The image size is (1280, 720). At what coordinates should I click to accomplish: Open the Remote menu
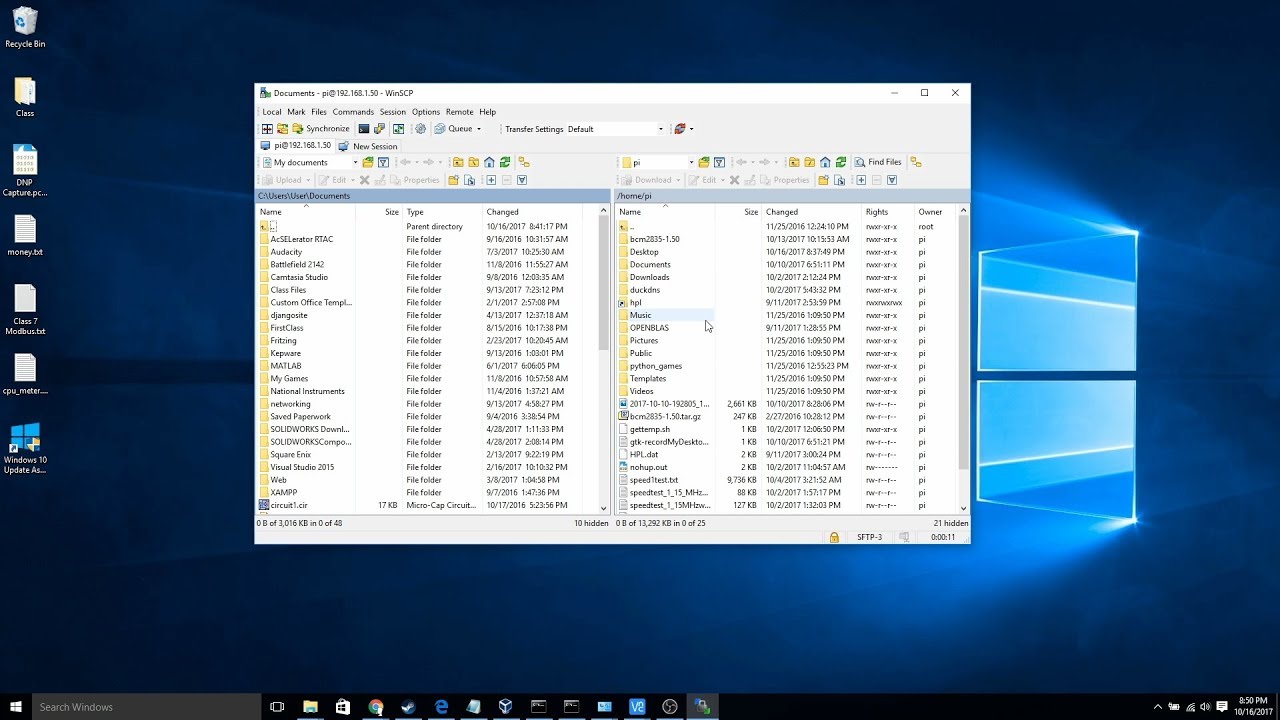click(460, 112)
